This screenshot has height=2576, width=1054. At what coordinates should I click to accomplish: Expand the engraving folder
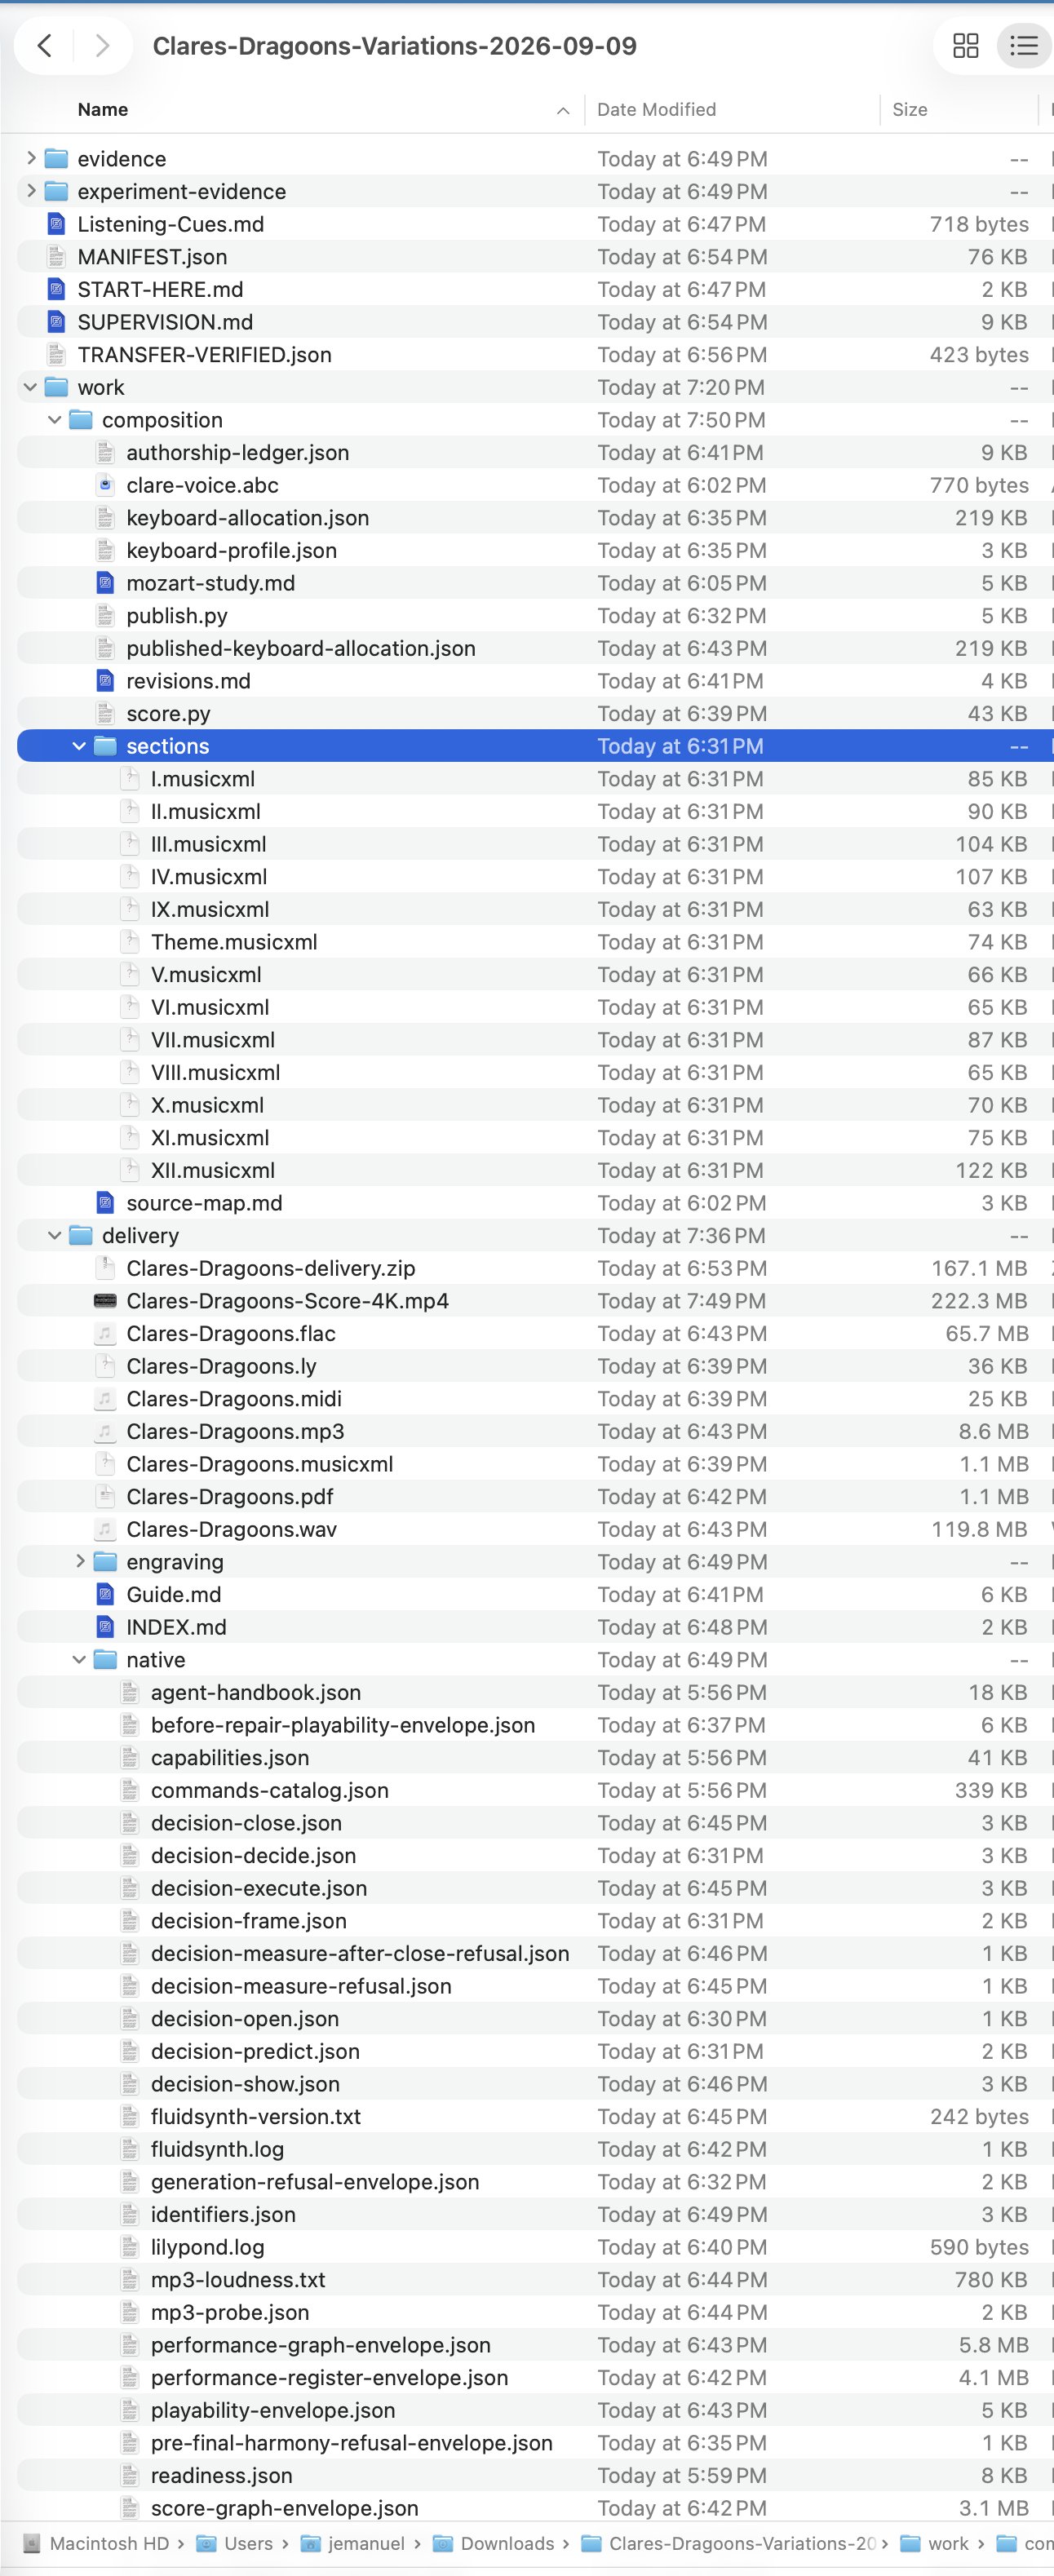click(x=80, y=1562)
